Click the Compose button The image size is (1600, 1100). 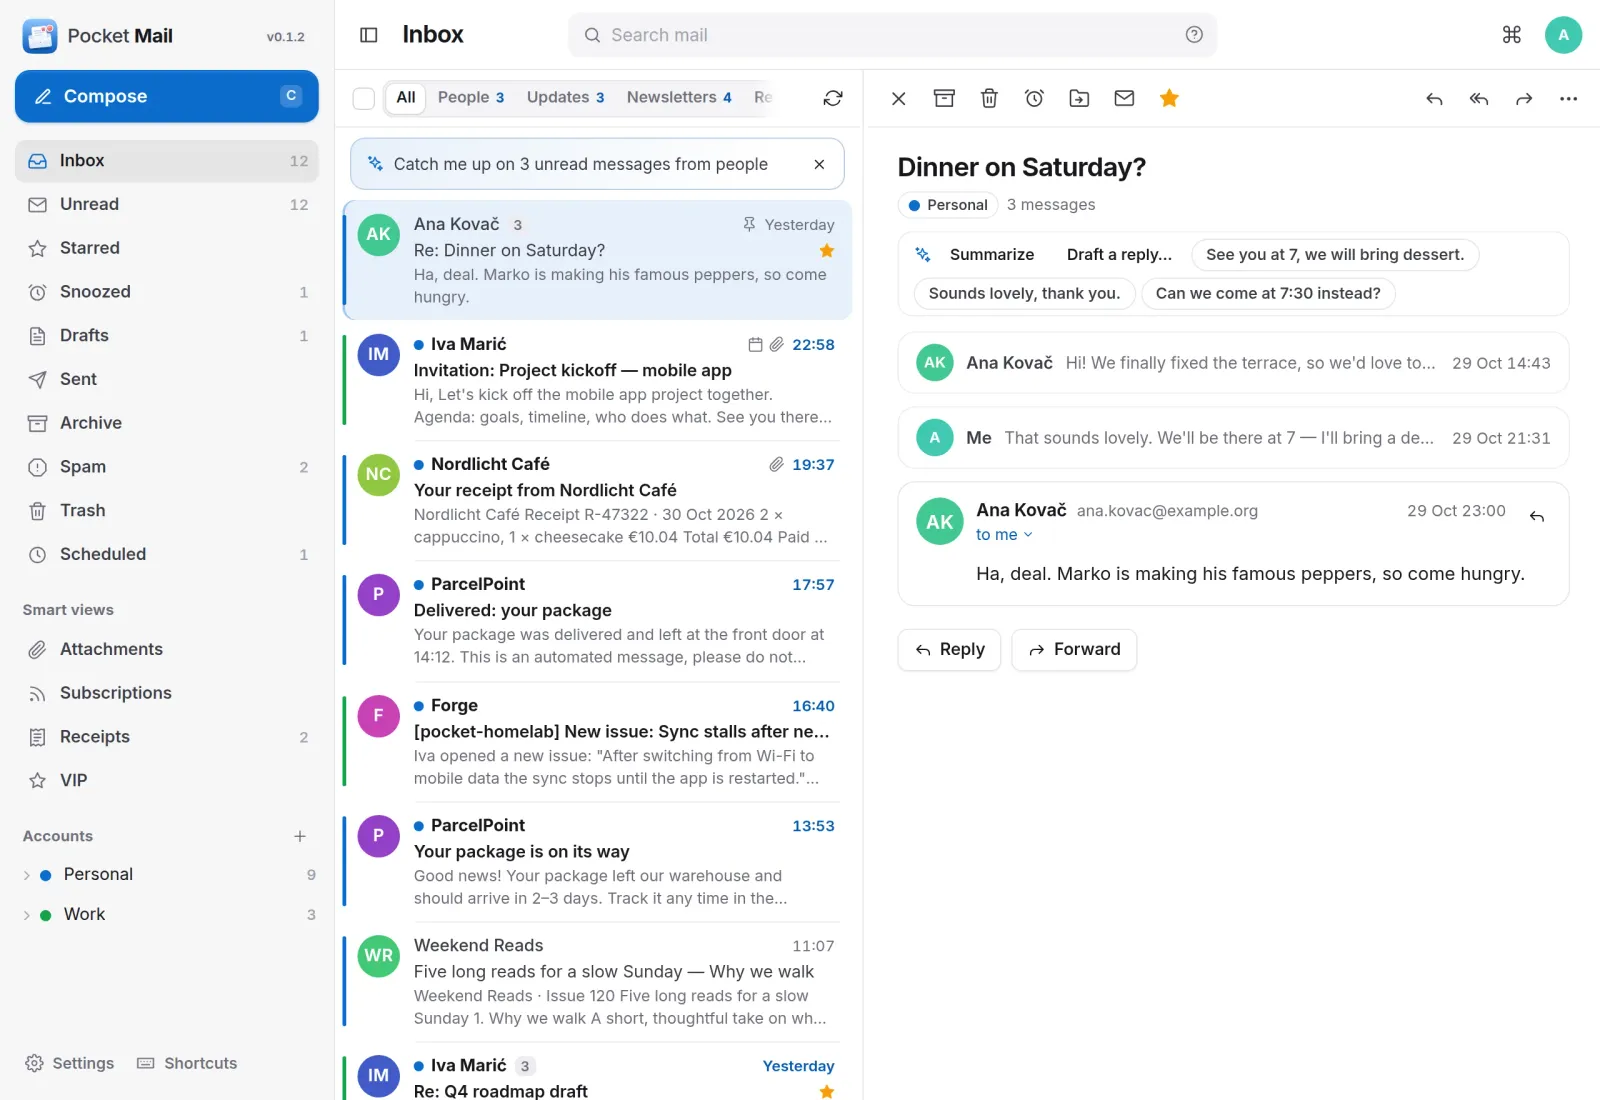167,96
